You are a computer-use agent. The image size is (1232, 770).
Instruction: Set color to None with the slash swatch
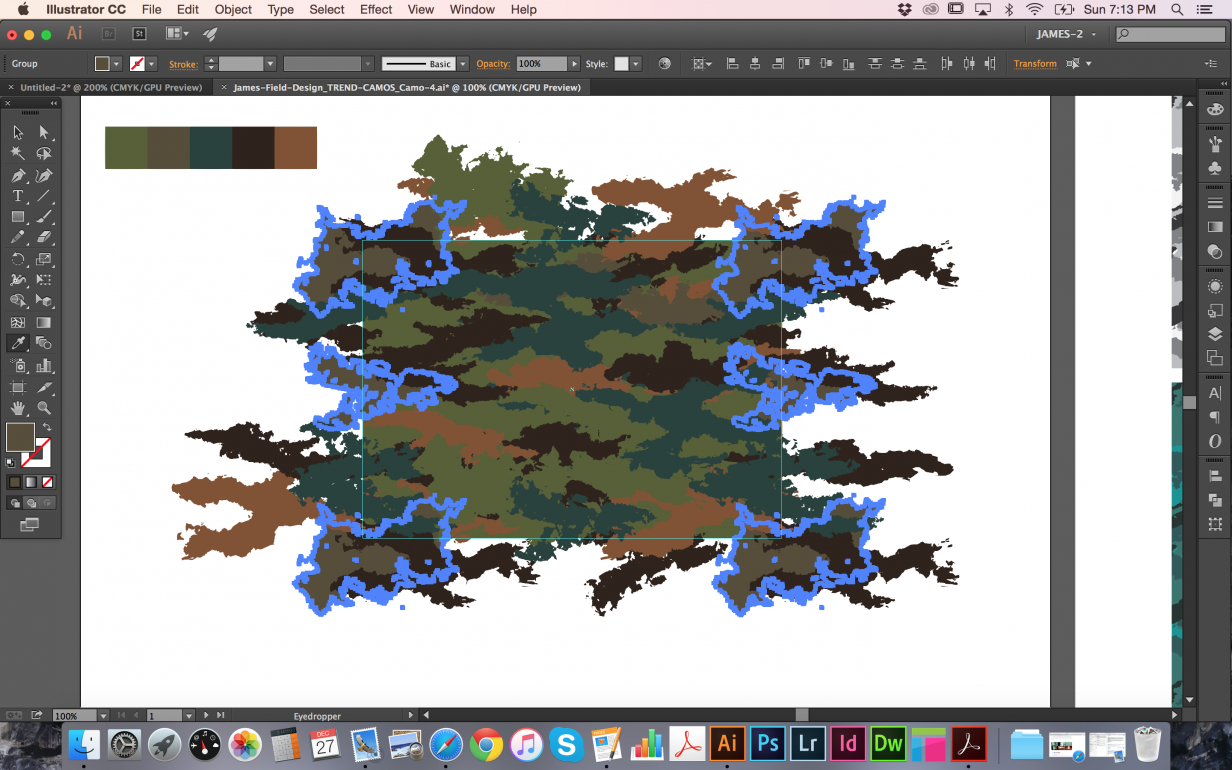click(47, 482)
